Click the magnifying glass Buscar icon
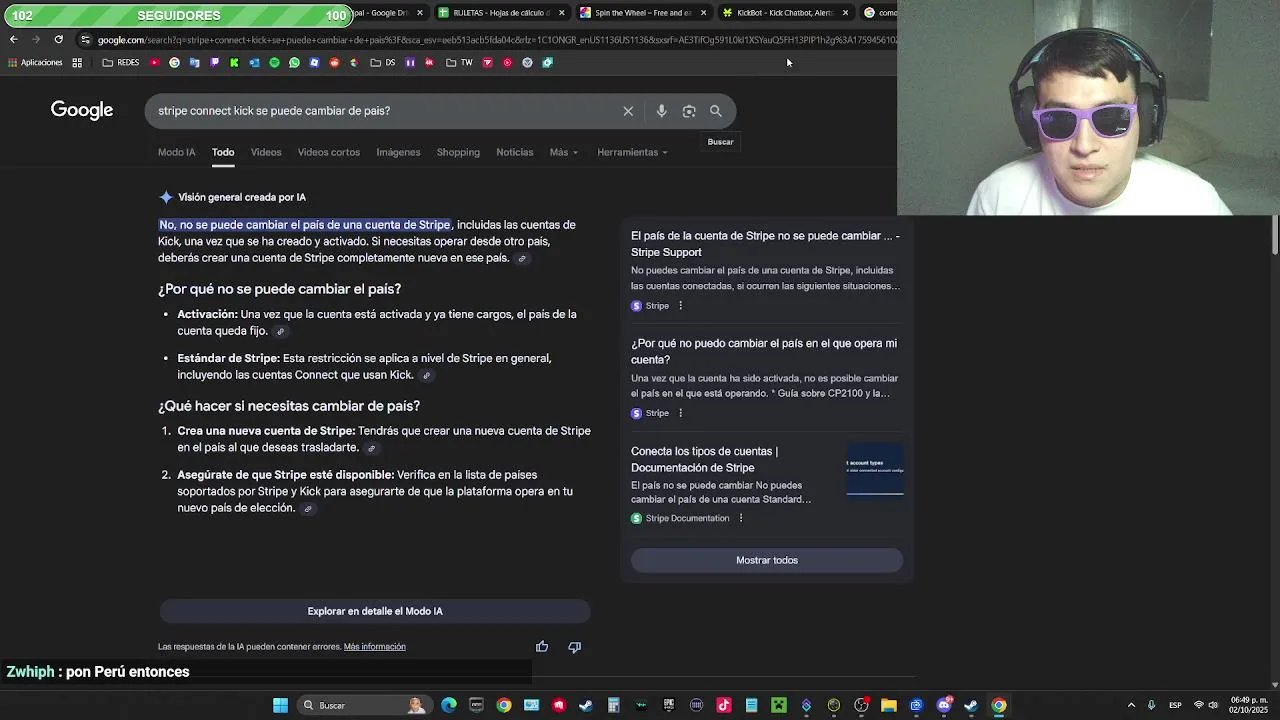This screenshot has height=720, width=1280. pos(716,111)
